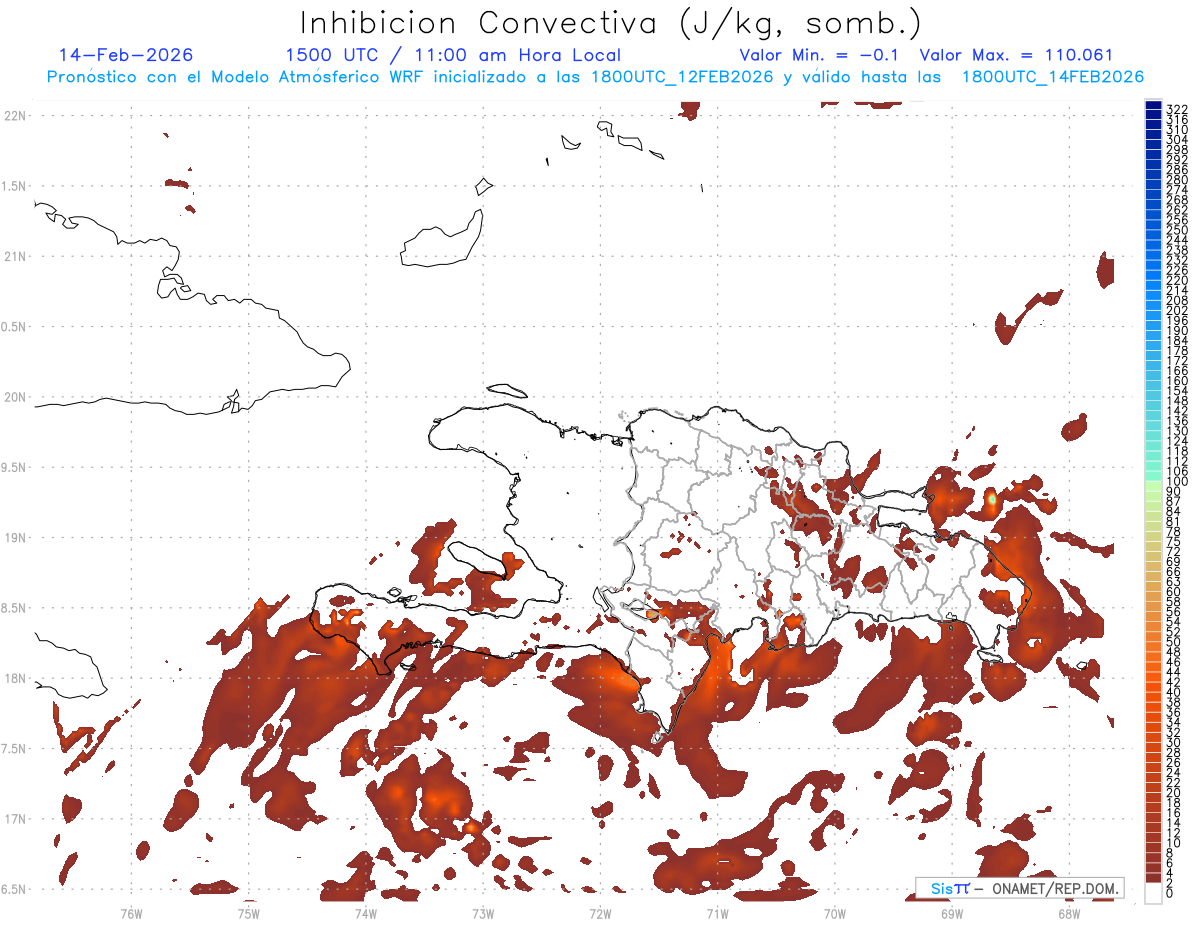1200x927 pixels.
Task: Click the '322' legend value
Action: click(1177, 109)
